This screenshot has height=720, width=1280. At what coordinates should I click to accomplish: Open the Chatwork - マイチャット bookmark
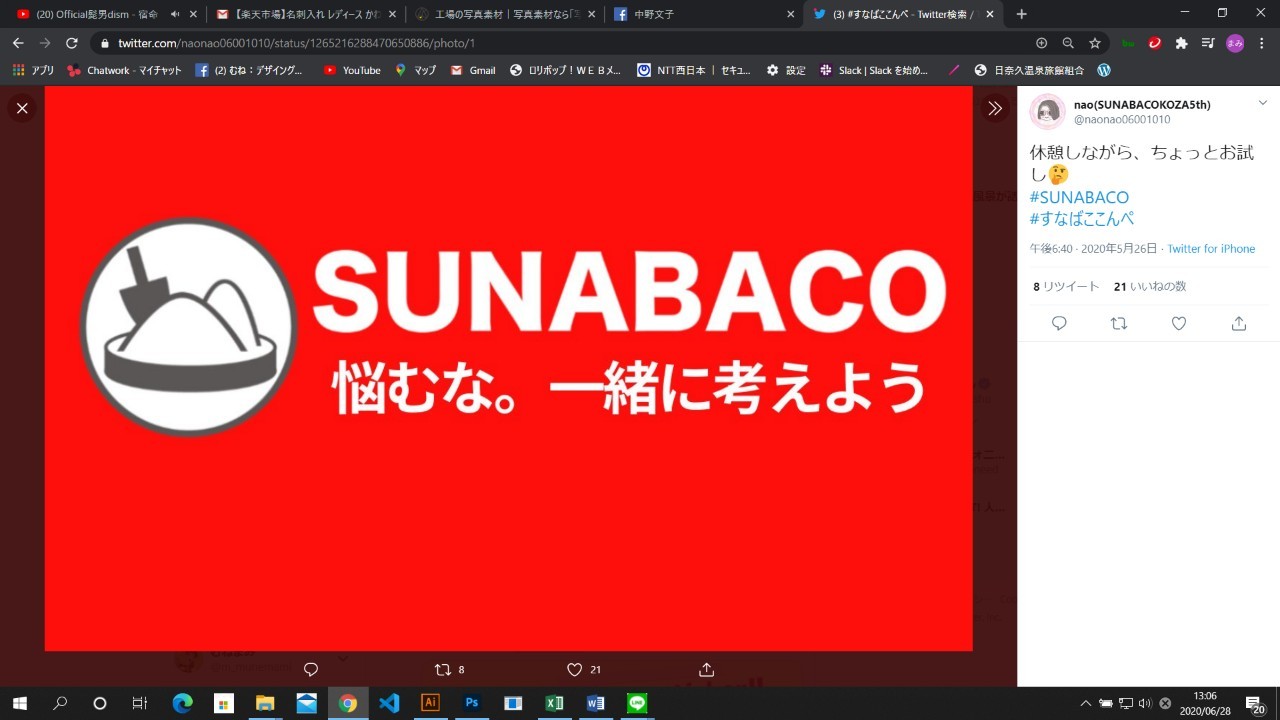124,70
